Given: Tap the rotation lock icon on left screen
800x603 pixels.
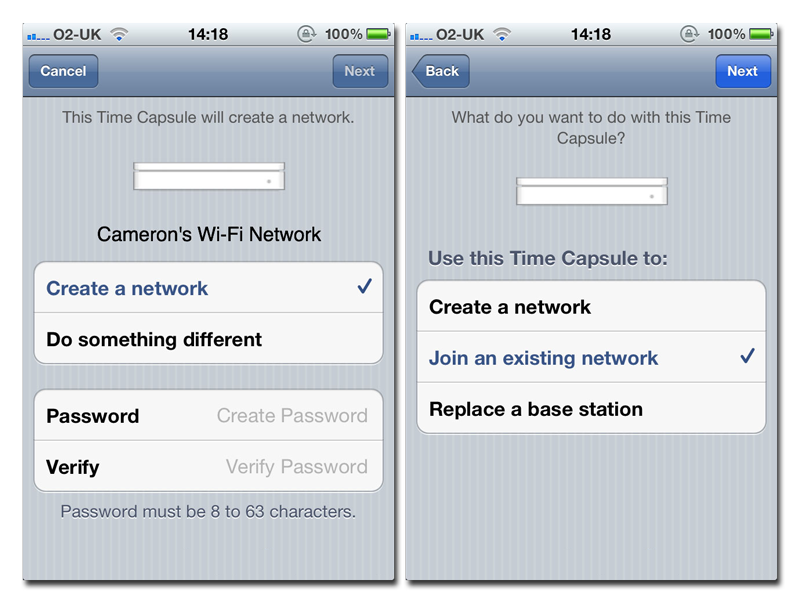Looking at the screenshot, I should coord(307,34).
